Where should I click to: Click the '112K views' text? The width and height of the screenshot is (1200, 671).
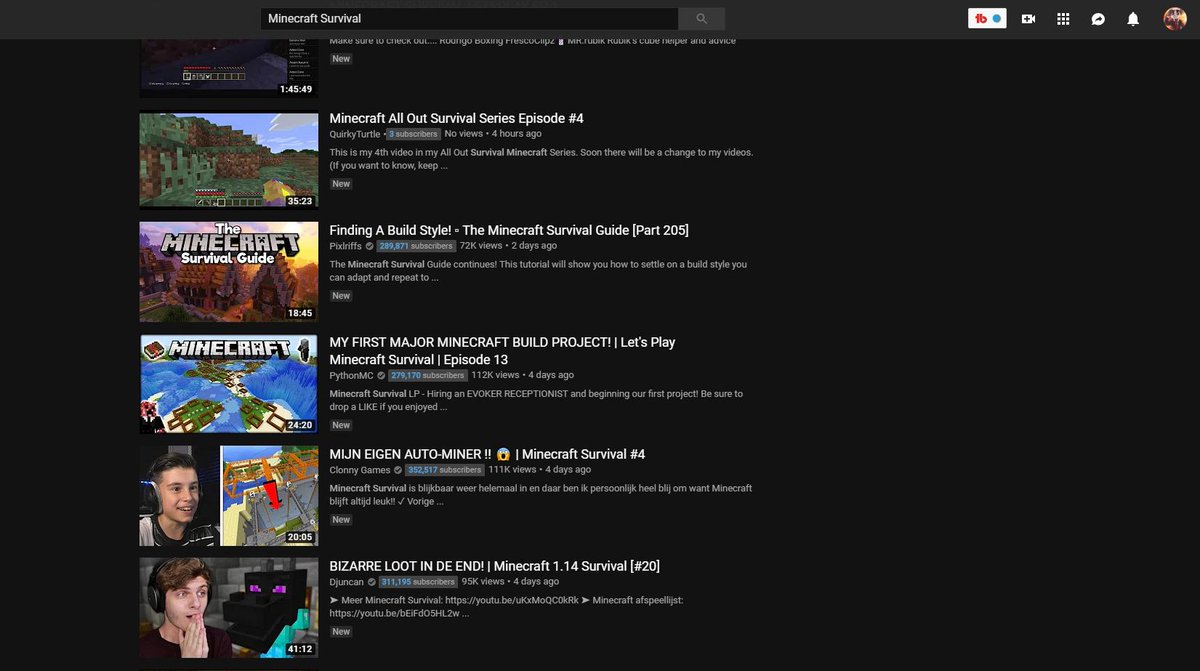coord(495,375)
